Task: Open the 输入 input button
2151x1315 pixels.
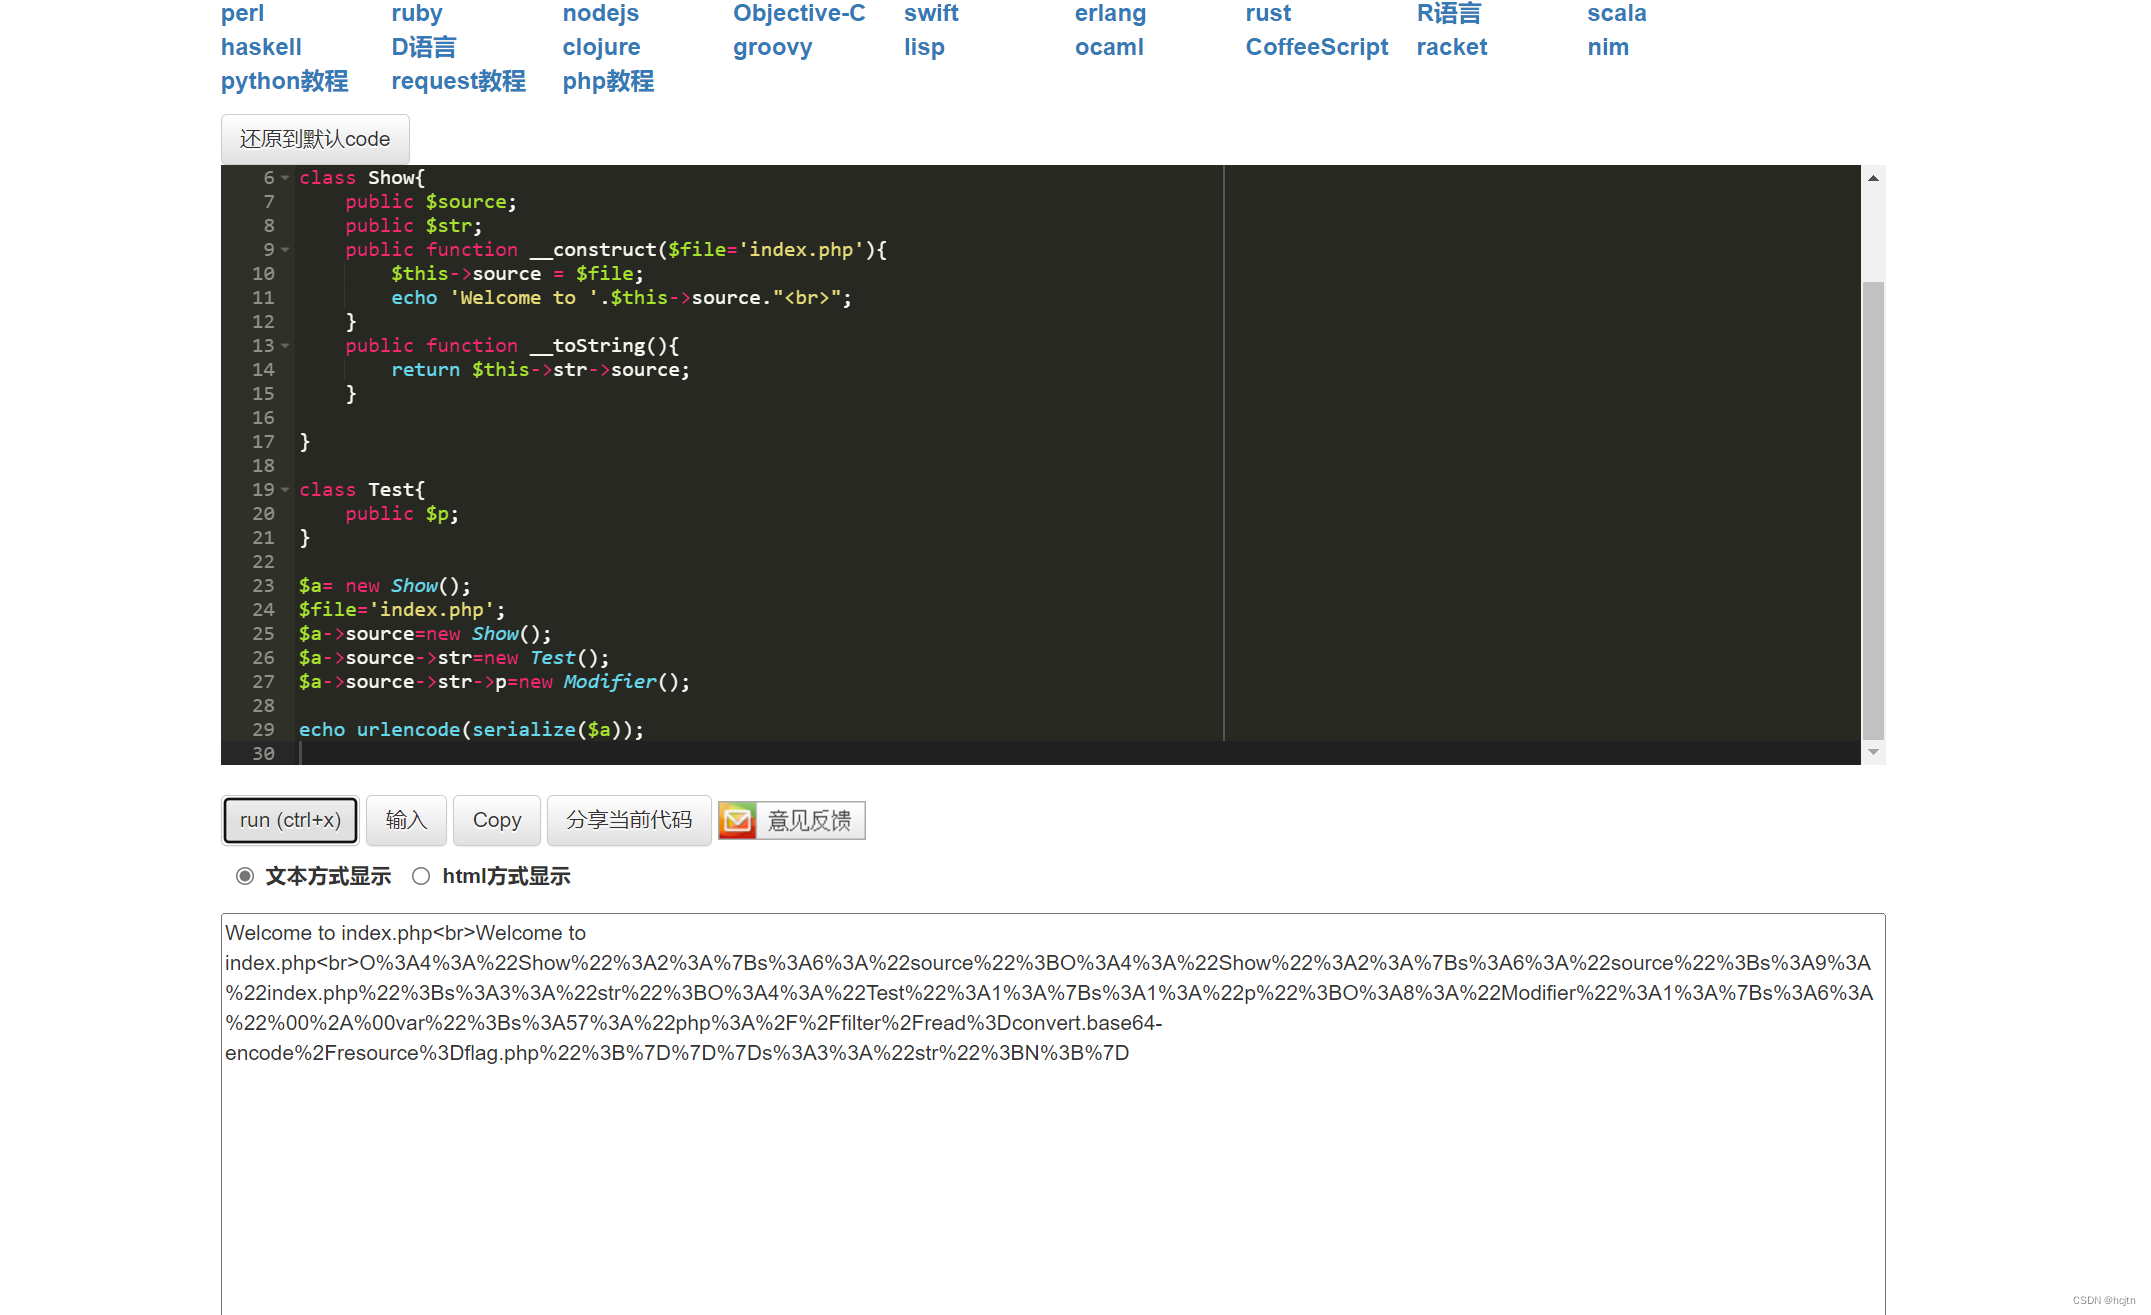Action: [406, 820]
